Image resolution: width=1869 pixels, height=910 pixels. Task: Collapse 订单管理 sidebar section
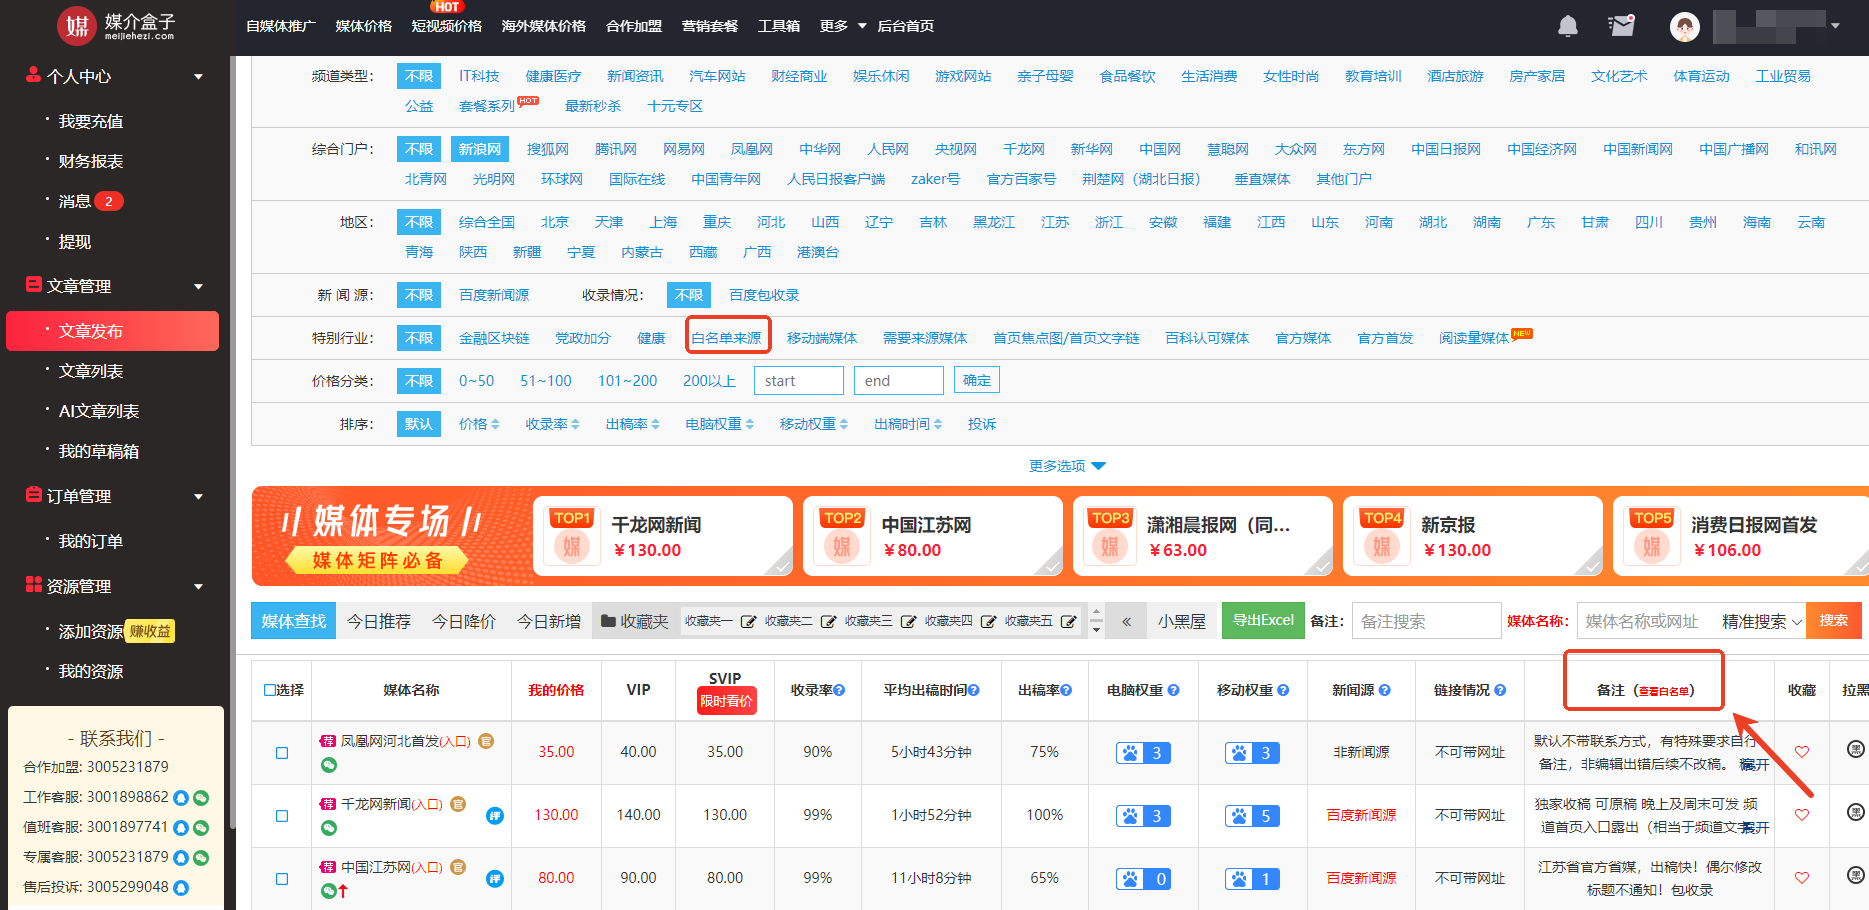pos(198,497)
